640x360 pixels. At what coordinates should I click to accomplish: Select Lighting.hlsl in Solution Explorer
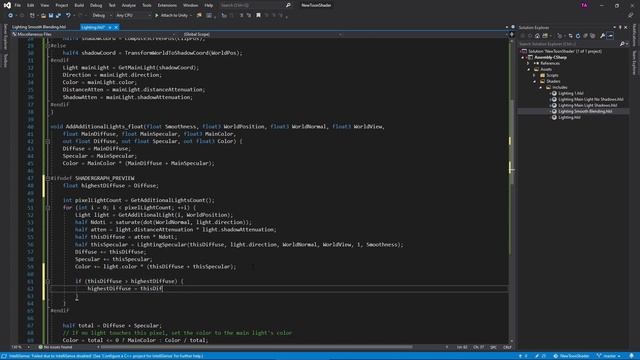point(569,117)
